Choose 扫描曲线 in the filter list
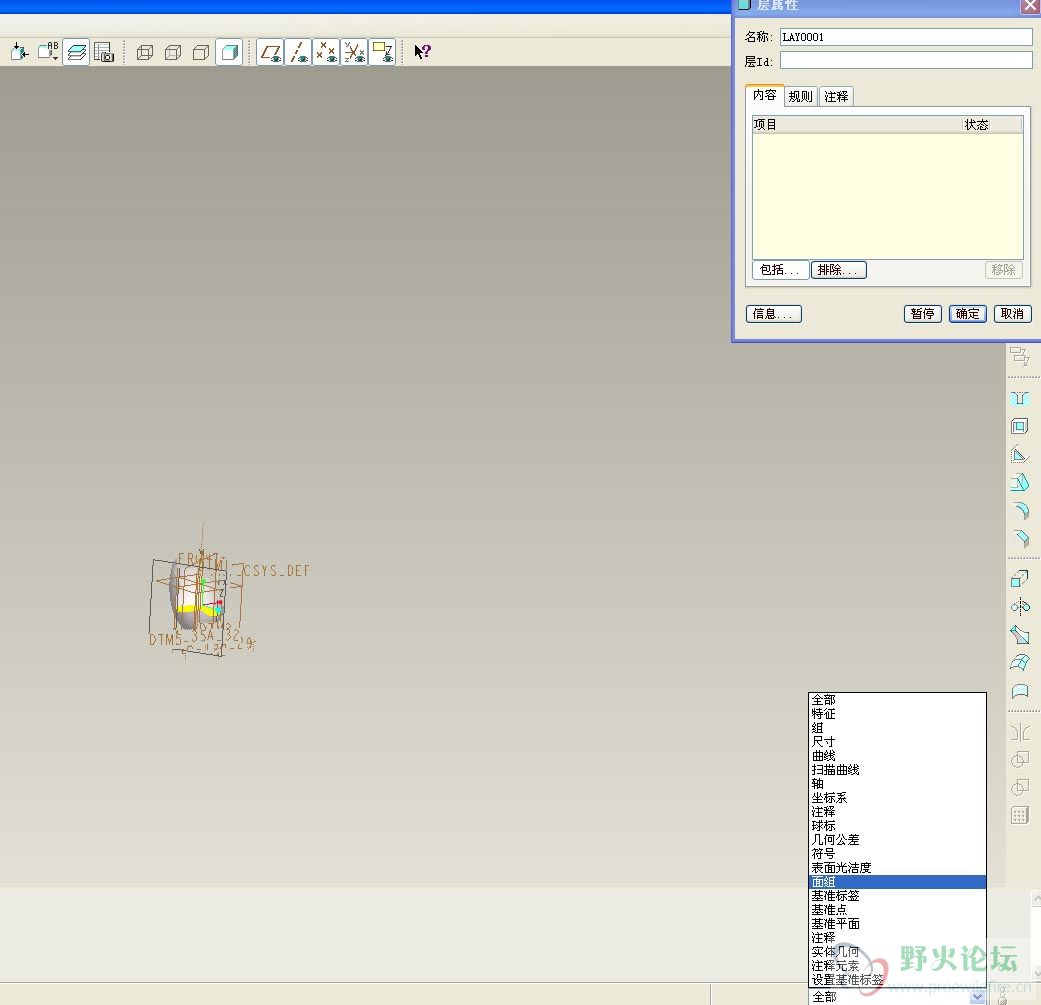Screen dimensions: 1041x1005 coord(897,769)
